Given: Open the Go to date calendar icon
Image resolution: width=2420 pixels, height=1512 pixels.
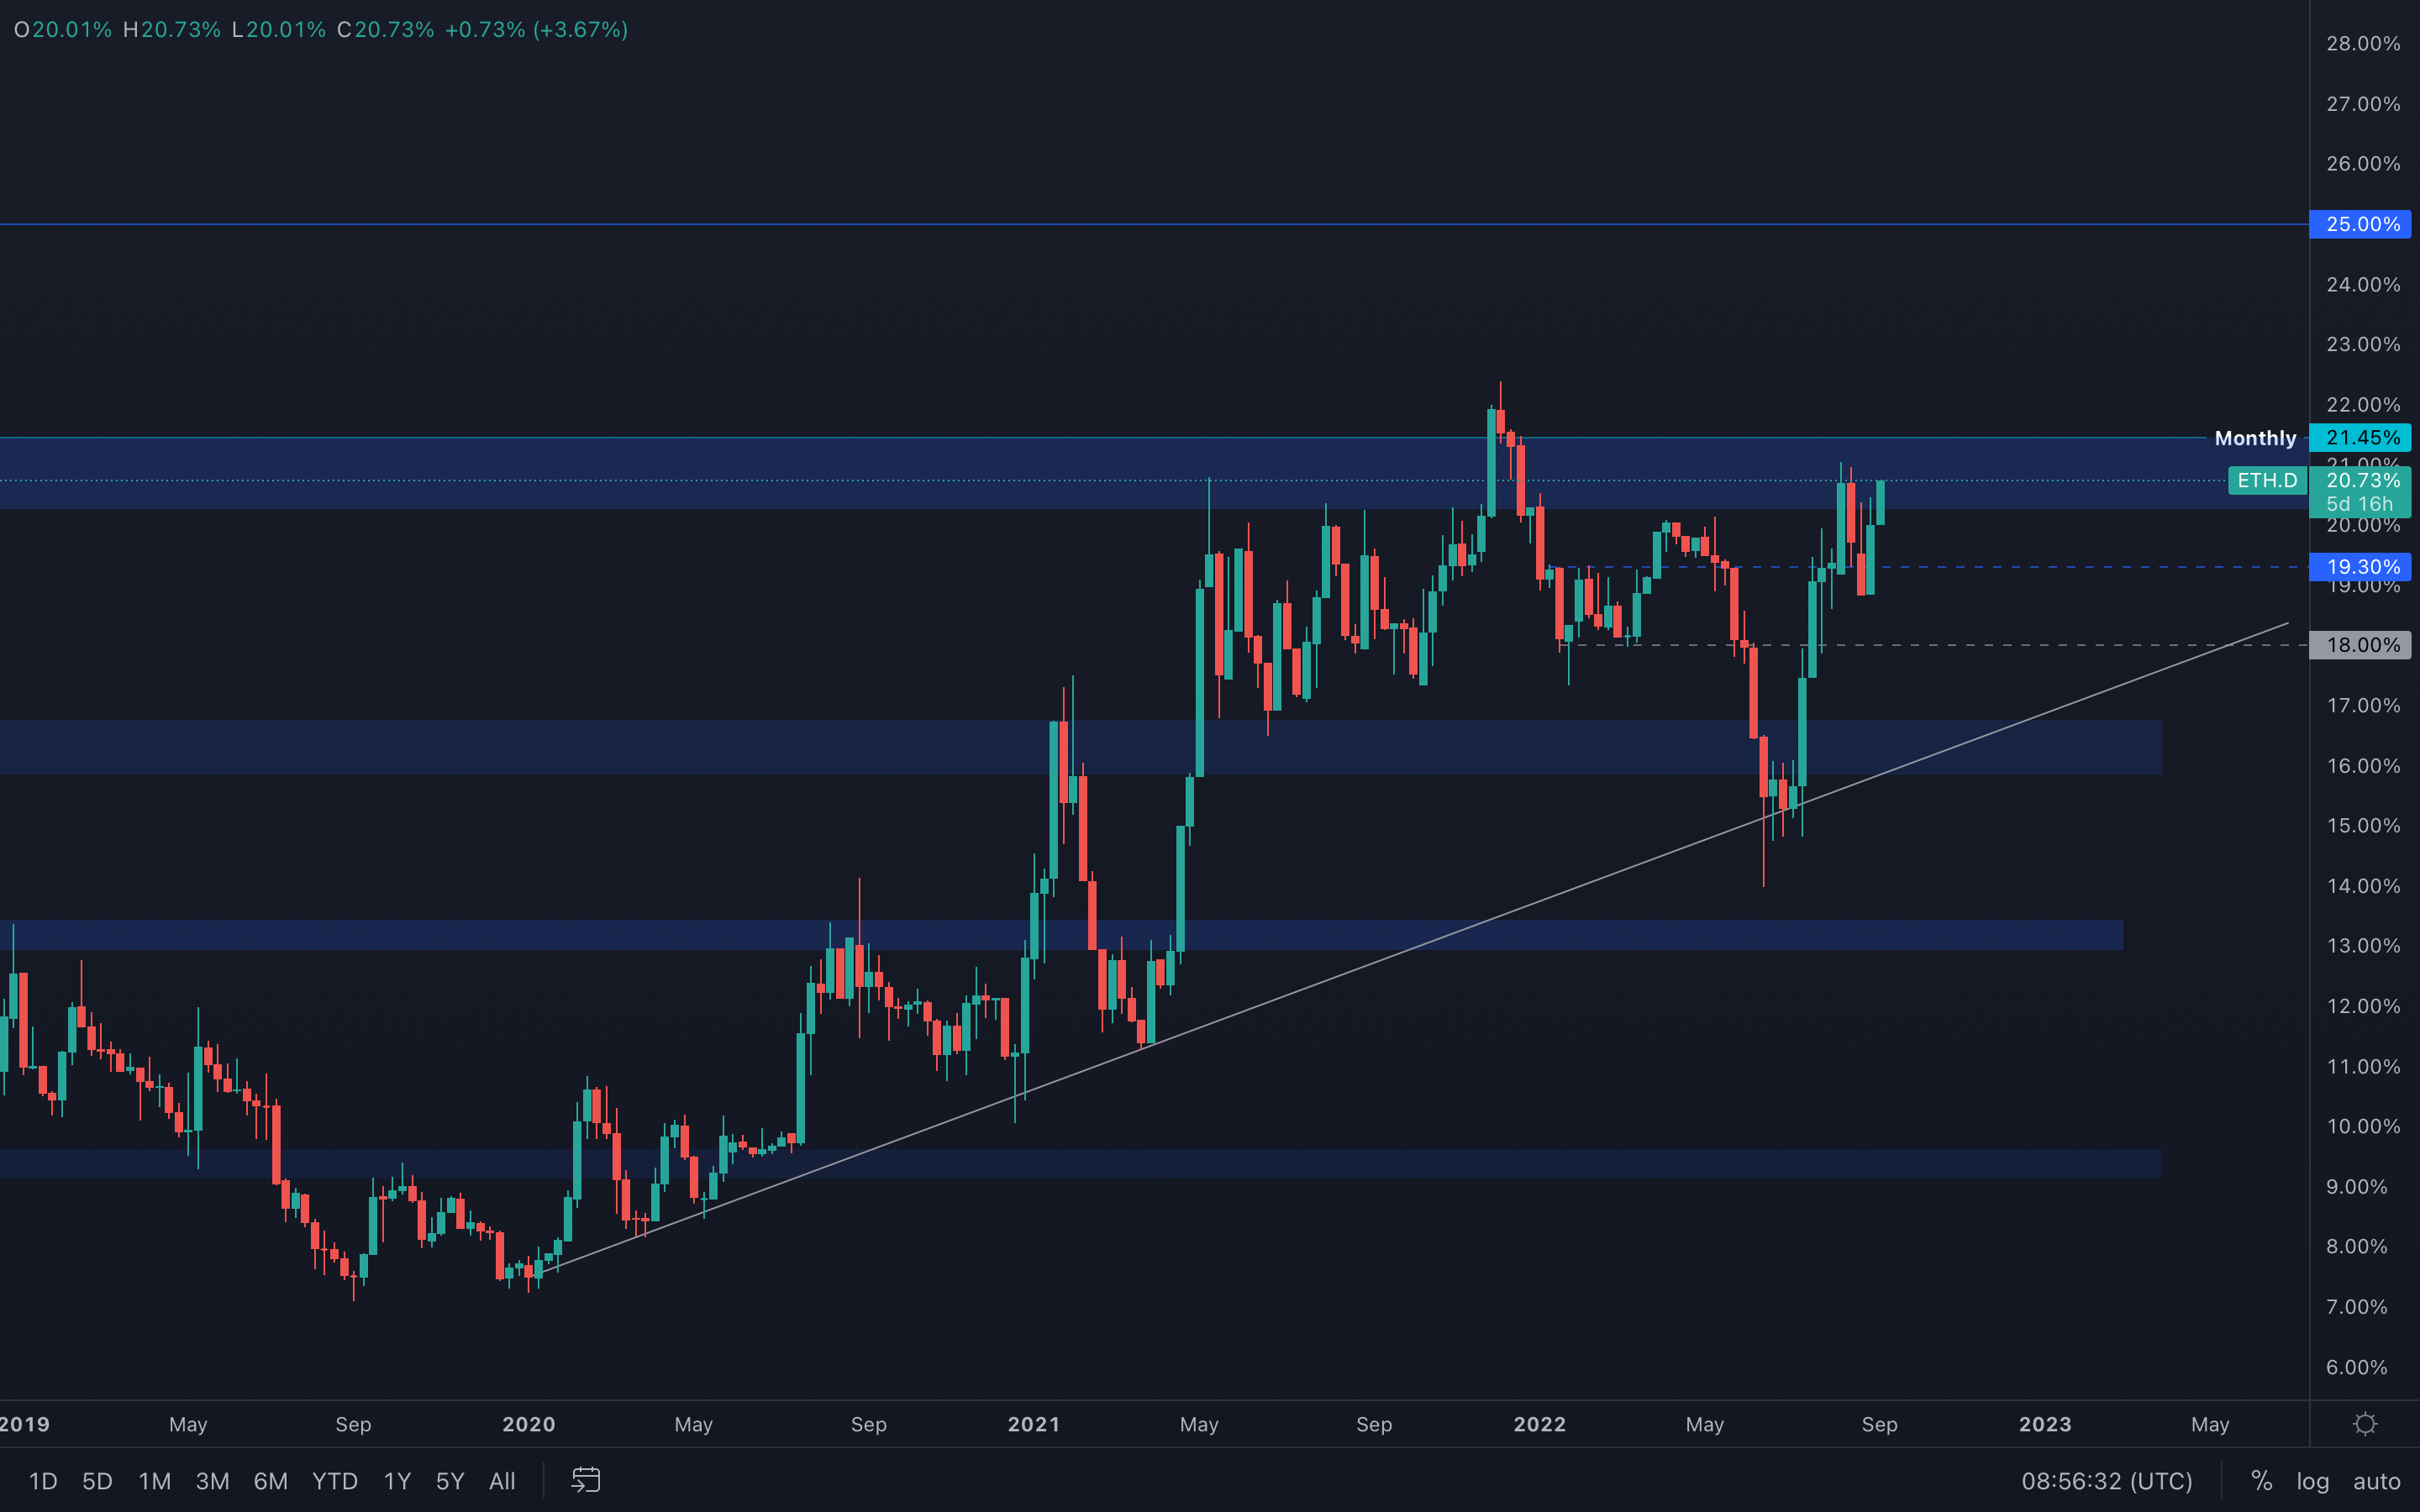Looking at the screenshot, I should pyautogui.click(x=586, y=1480).
